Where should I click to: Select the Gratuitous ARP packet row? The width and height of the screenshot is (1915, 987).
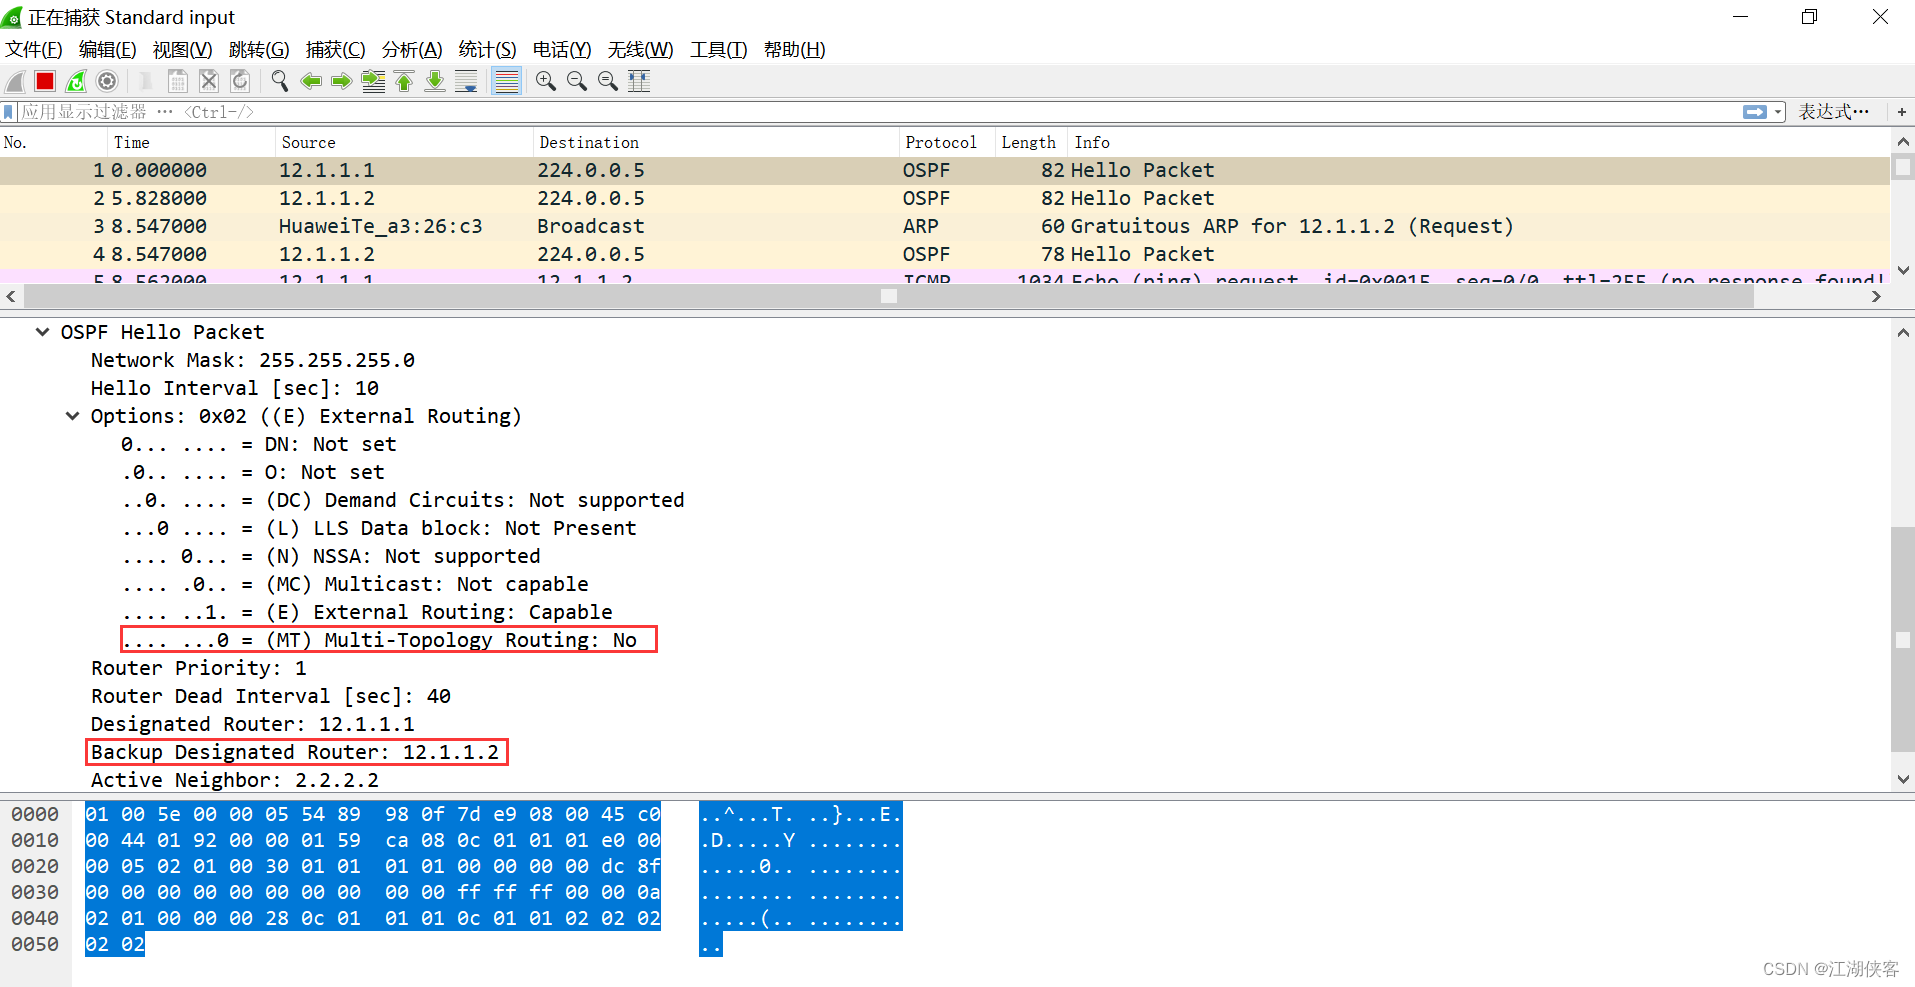coord(945,227)
